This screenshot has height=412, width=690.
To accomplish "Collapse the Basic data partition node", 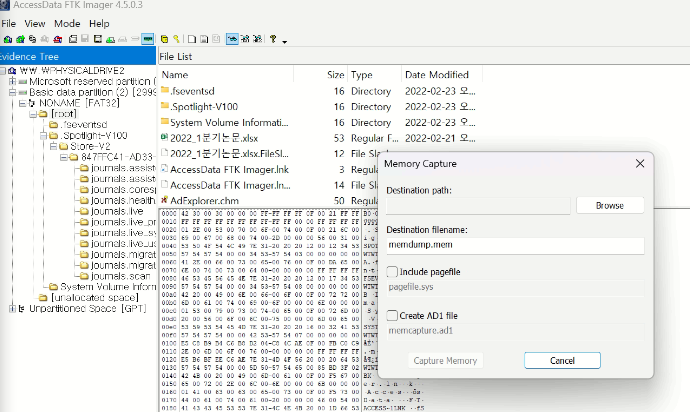I will [x=12, y=92].
